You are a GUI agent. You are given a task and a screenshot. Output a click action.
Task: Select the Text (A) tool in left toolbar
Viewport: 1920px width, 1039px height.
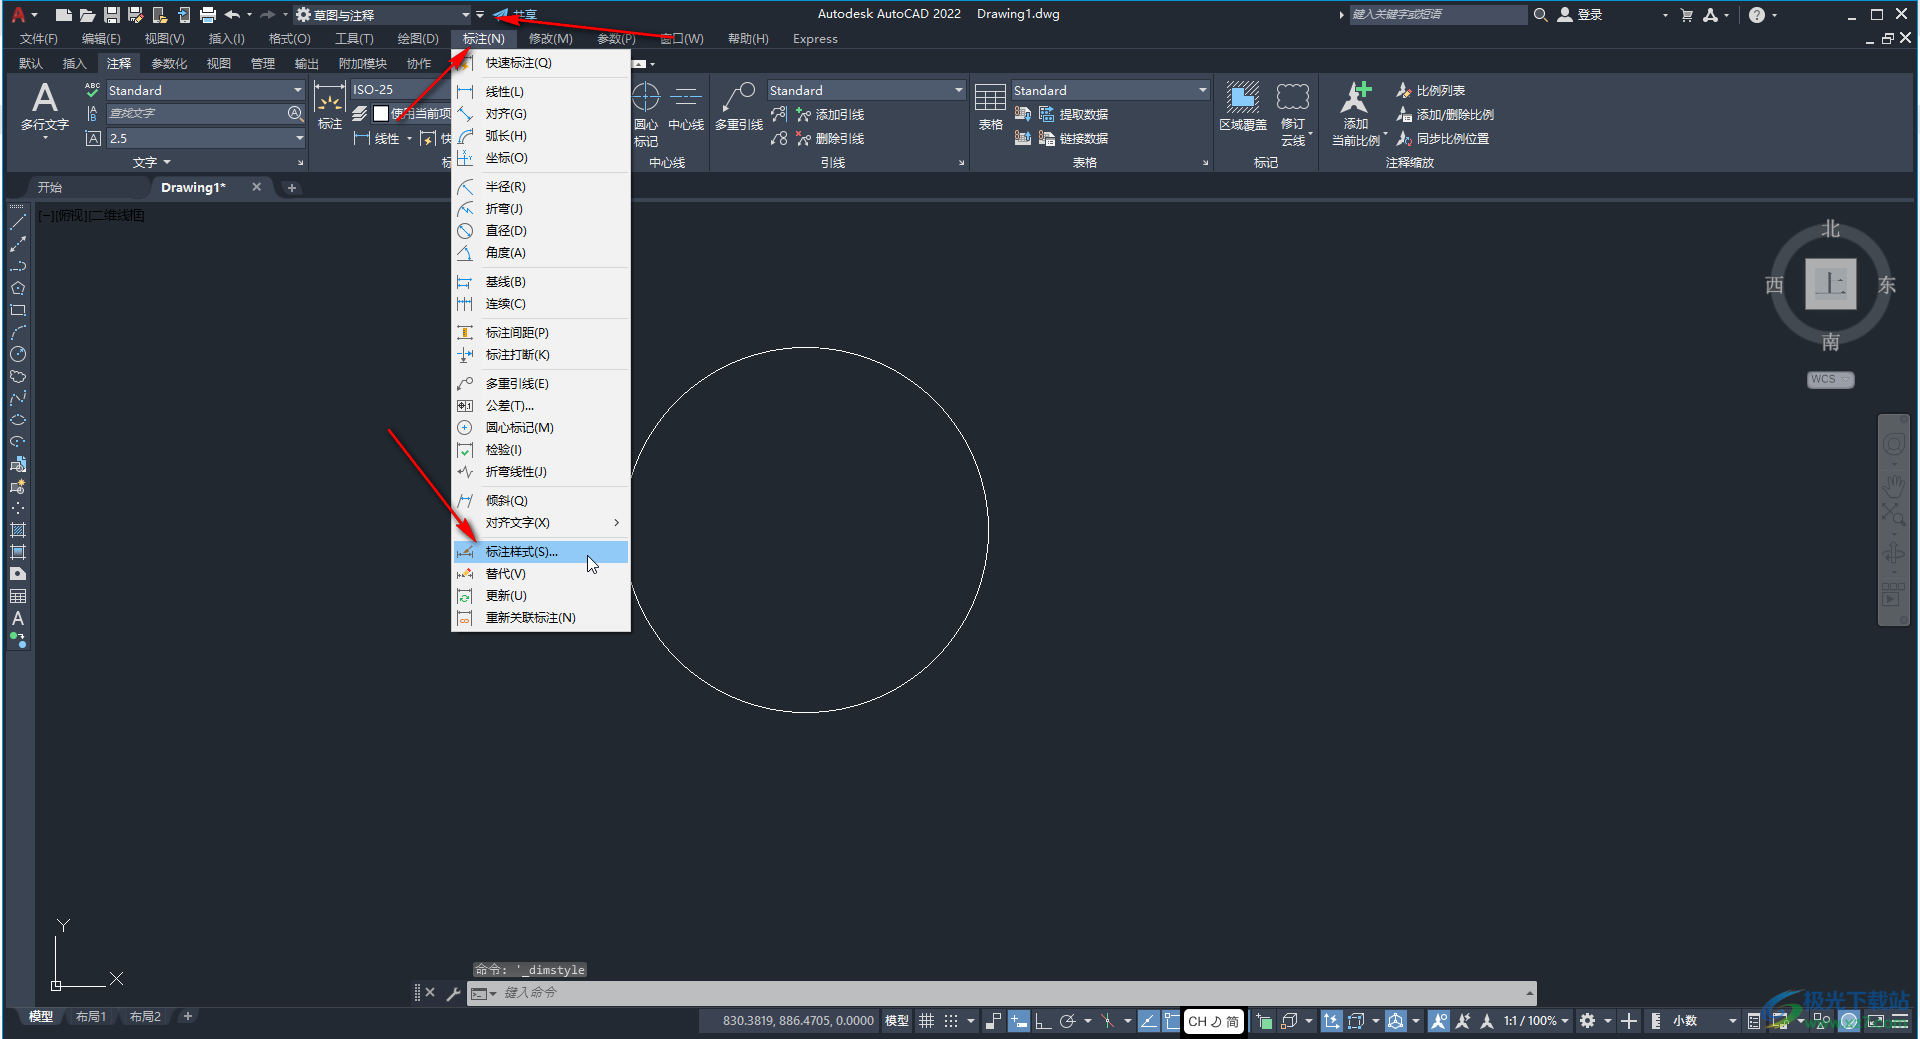[18, 619]
